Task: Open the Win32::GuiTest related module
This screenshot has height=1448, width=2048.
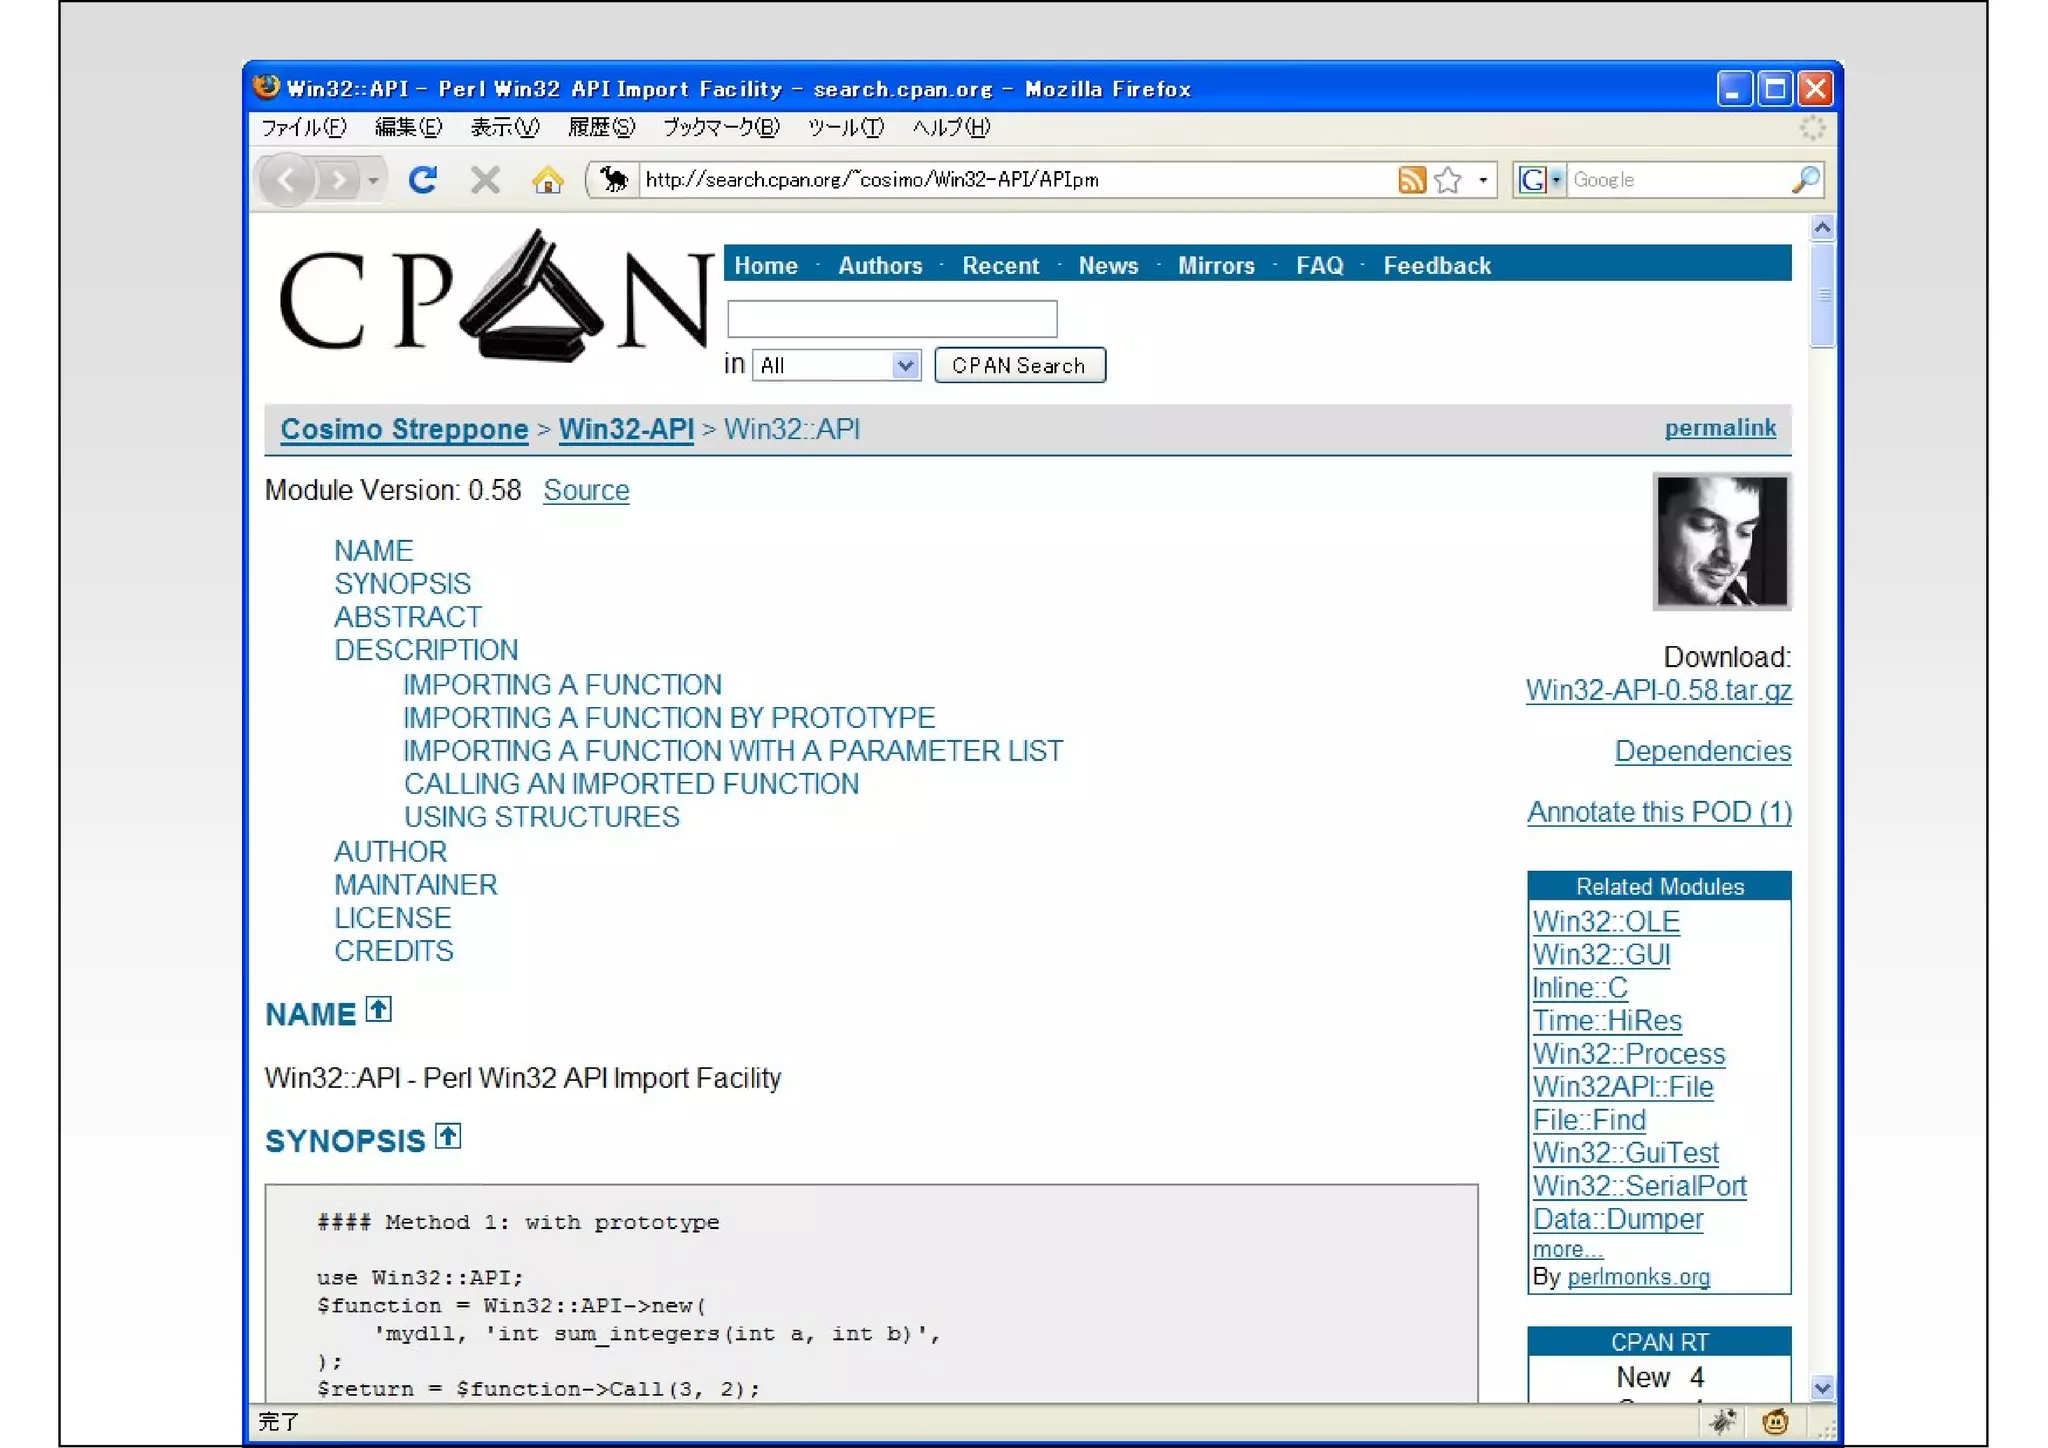Action: tap(1626, 1153)
